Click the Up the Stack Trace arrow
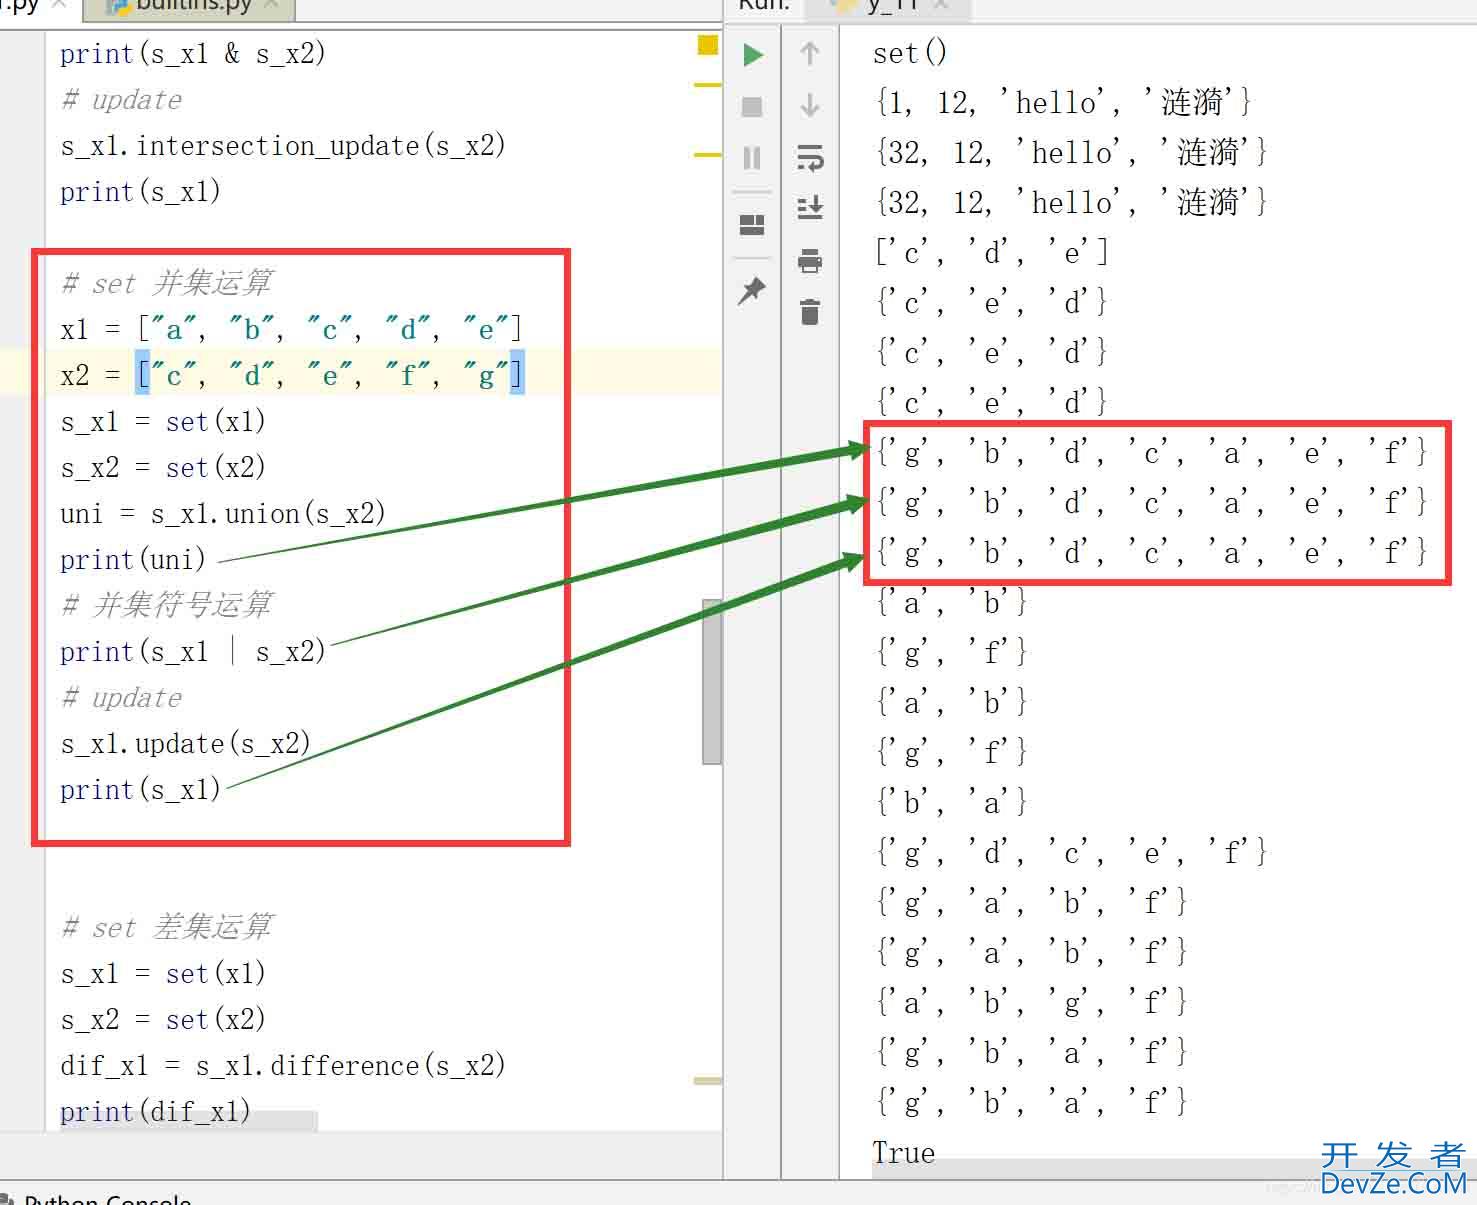 click(810, 54)
